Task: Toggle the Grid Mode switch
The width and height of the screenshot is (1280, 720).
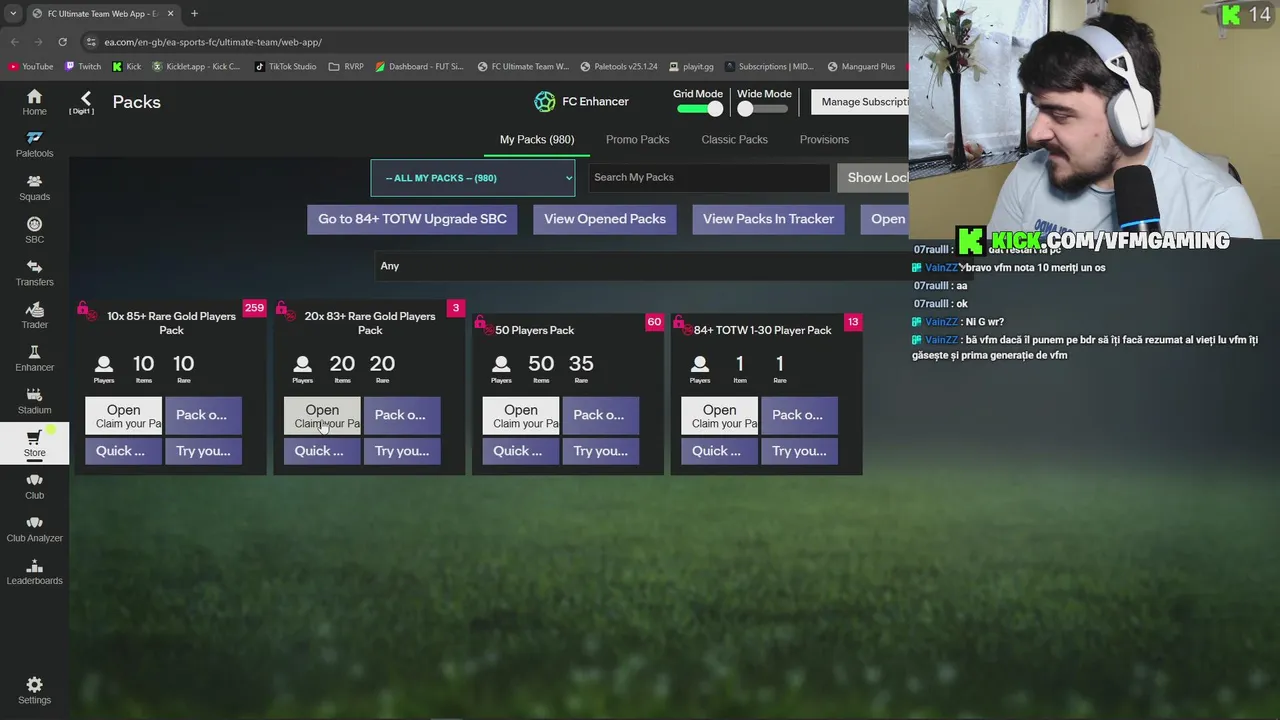Action: point(700,109)
